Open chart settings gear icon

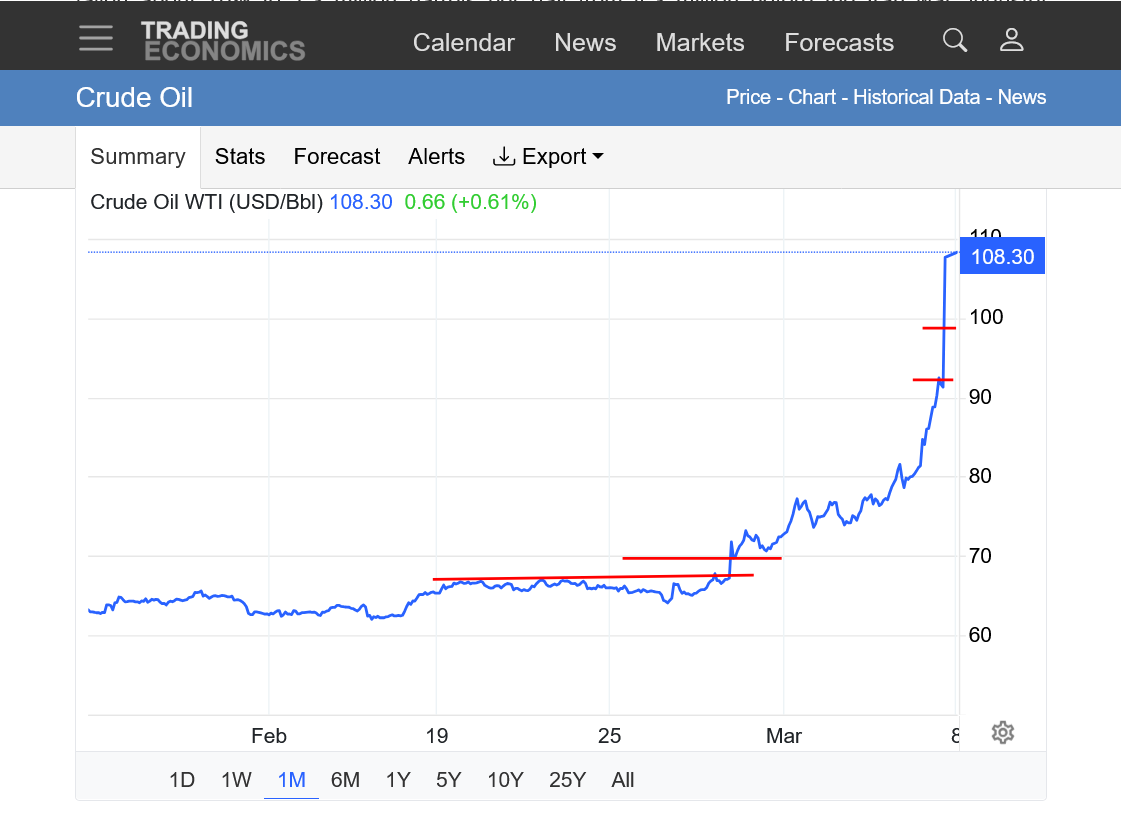pos(1003,733)
